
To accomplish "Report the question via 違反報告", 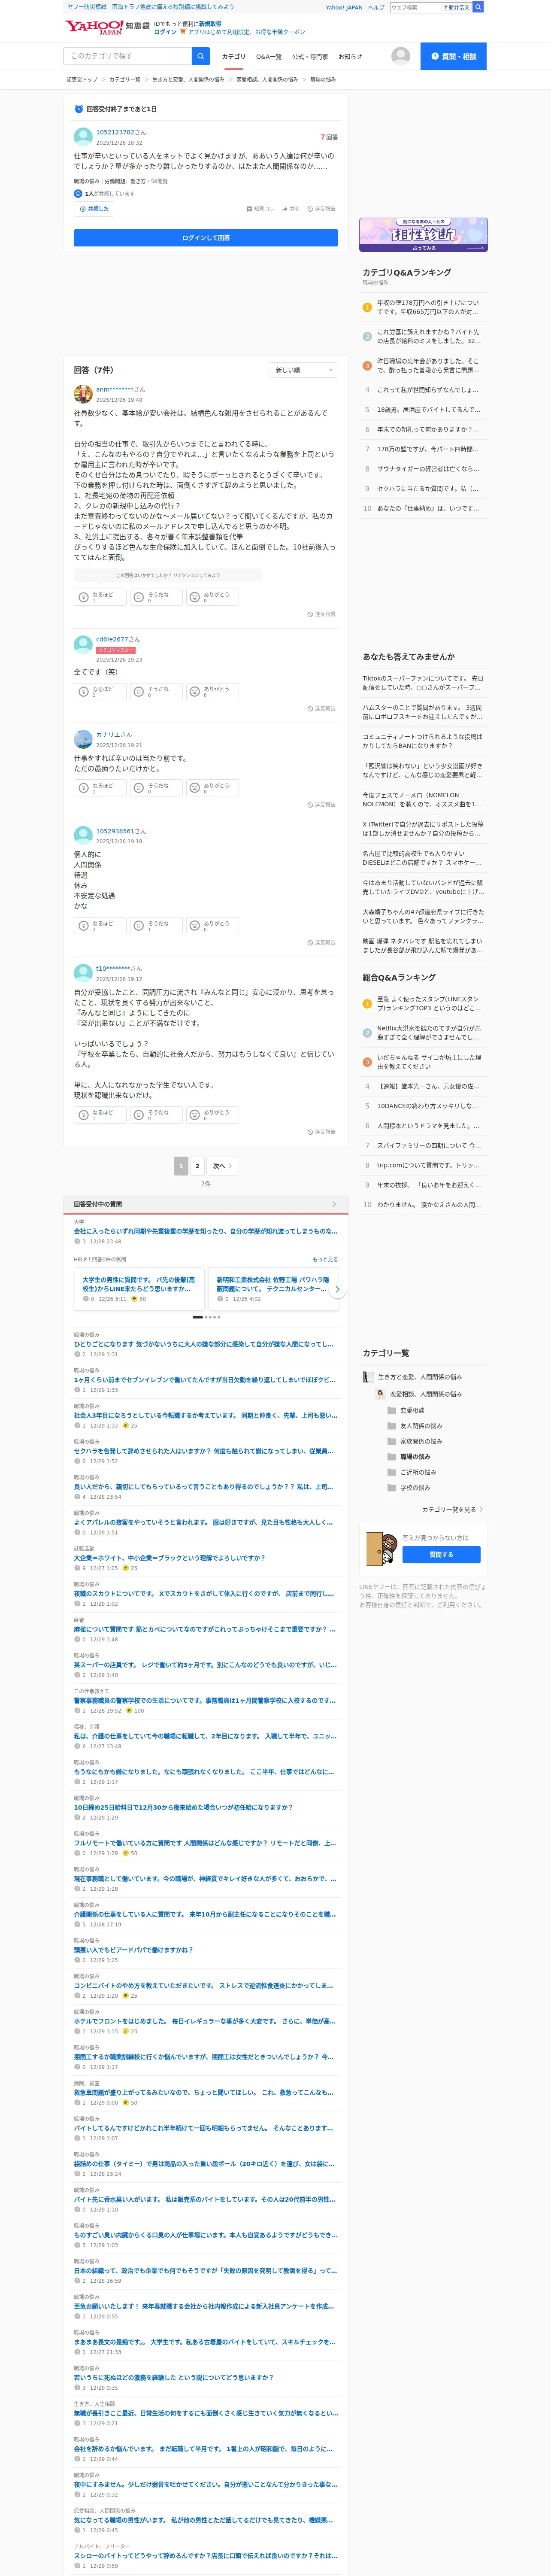I will point(322,209).
